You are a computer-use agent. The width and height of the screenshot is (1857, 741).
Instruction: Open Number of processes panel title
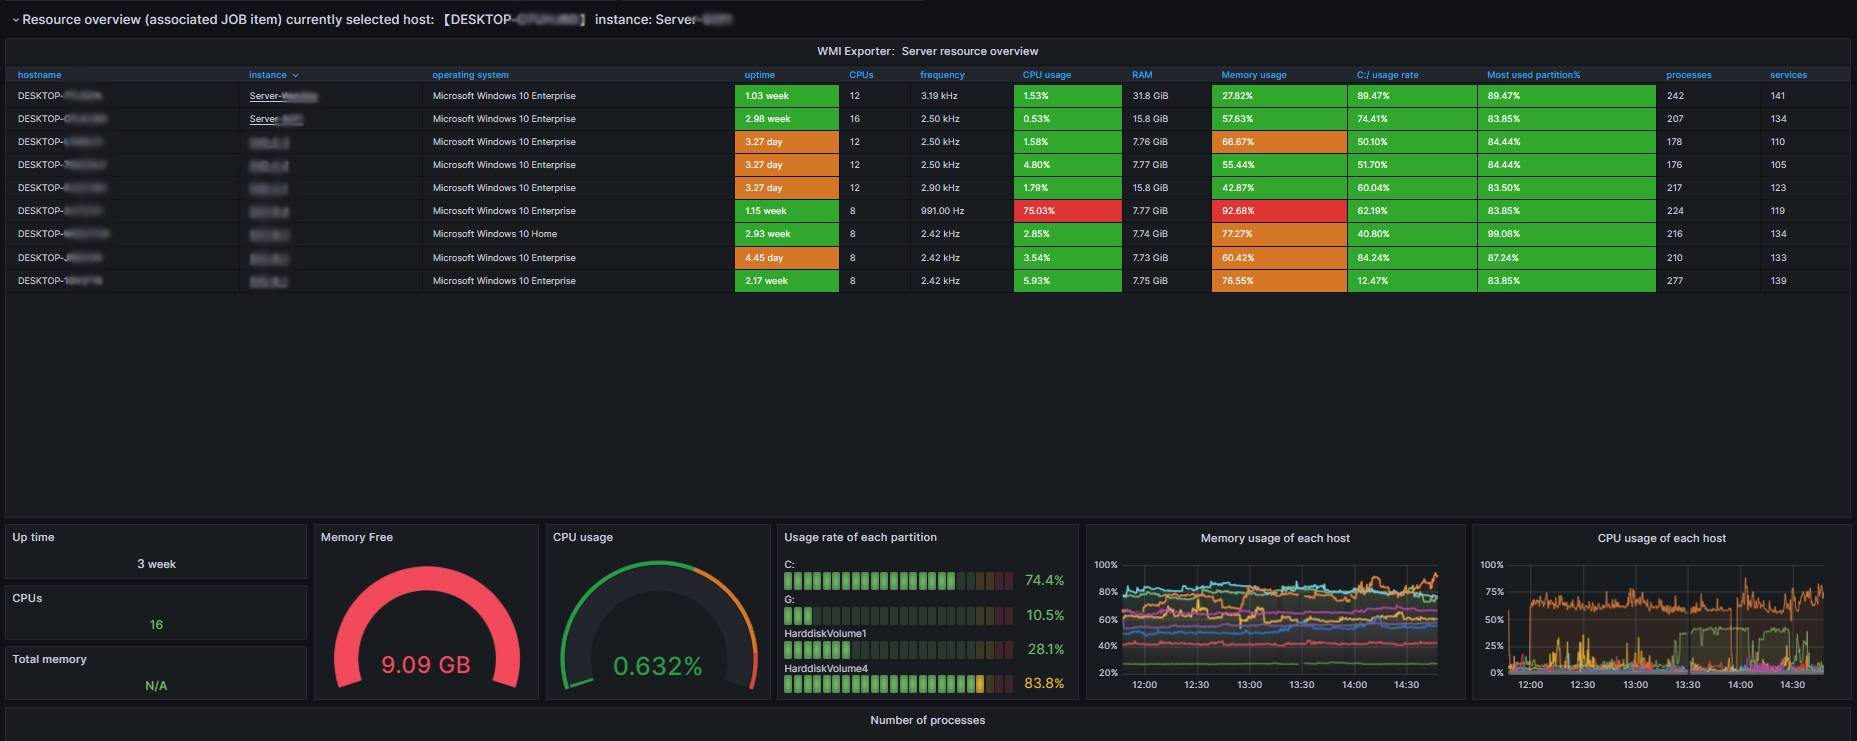tap(927, 720)
